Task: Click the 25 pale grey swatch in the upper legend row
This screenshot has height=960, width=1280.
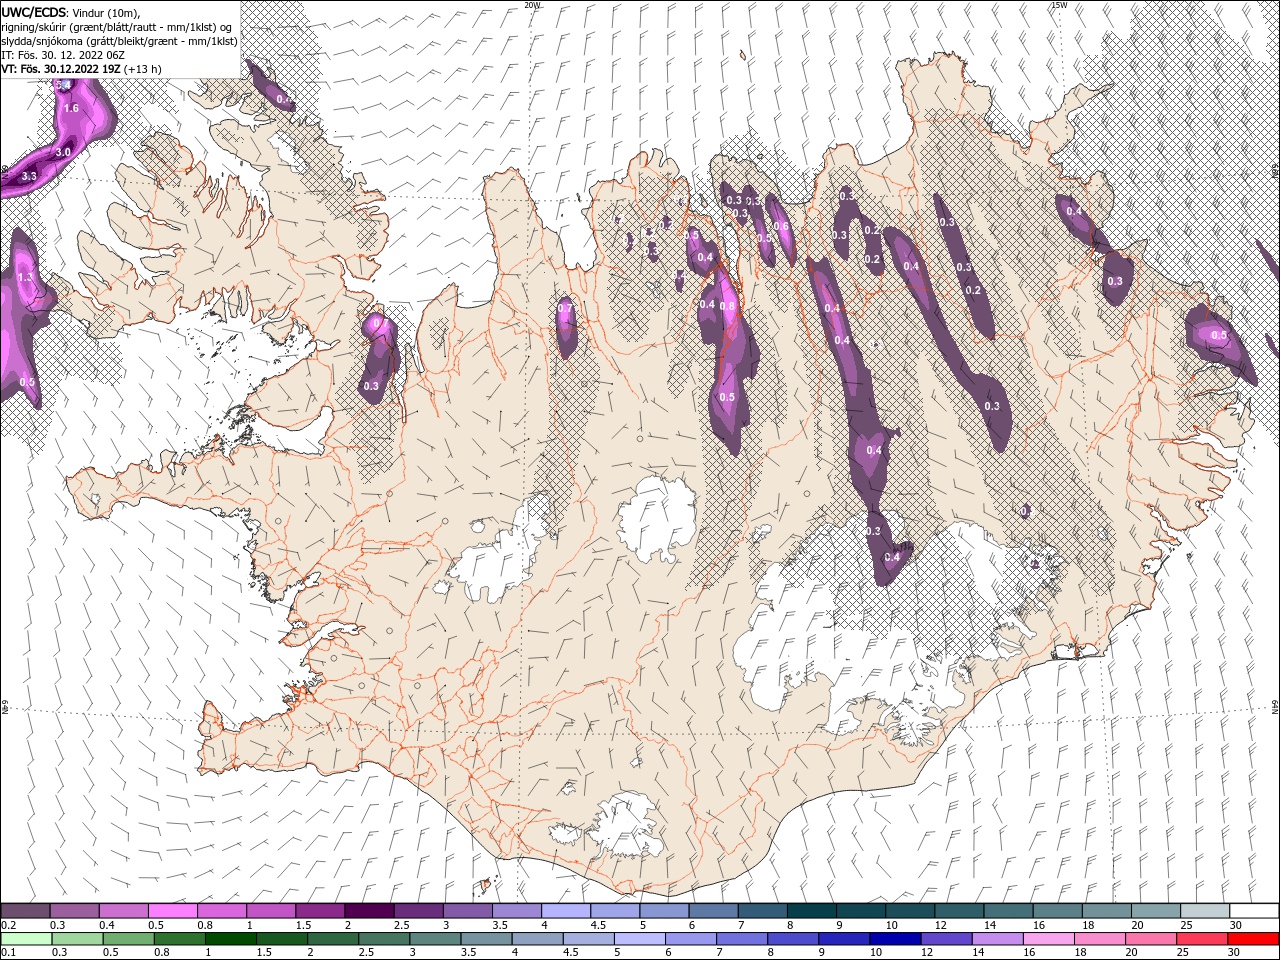Action: coord(1204,910)
